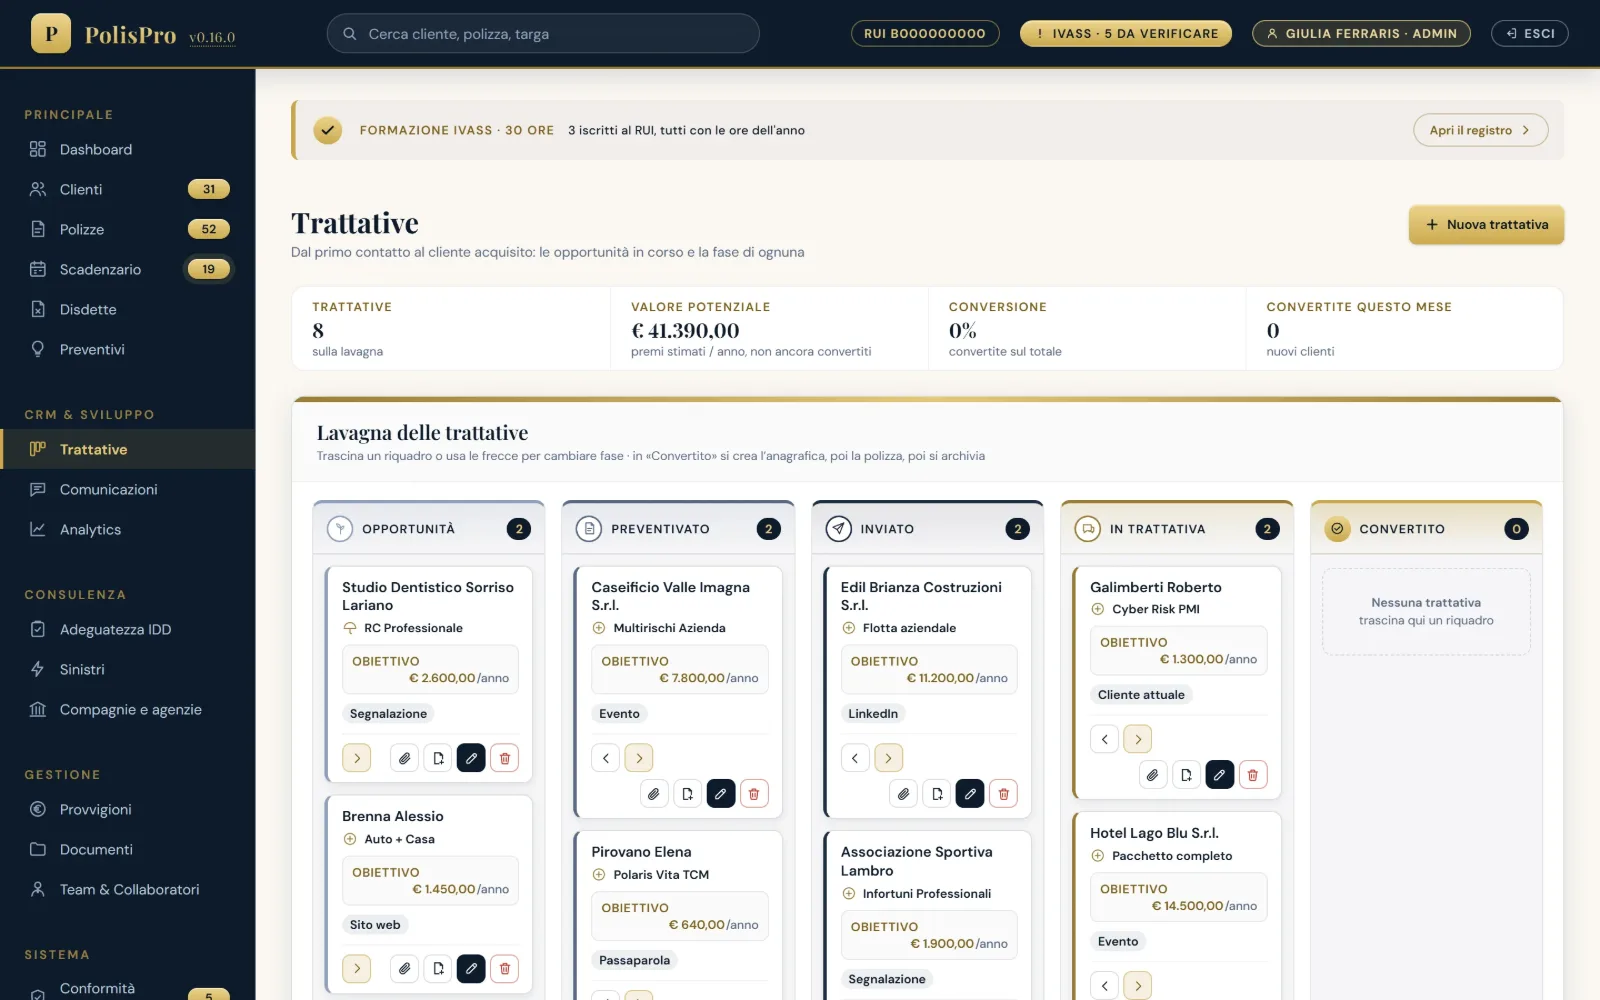Open document icon on Galimberti Roberto card
Image resolution: width=1600 pixels, height=1000 pixels.
coord(1186,775)
